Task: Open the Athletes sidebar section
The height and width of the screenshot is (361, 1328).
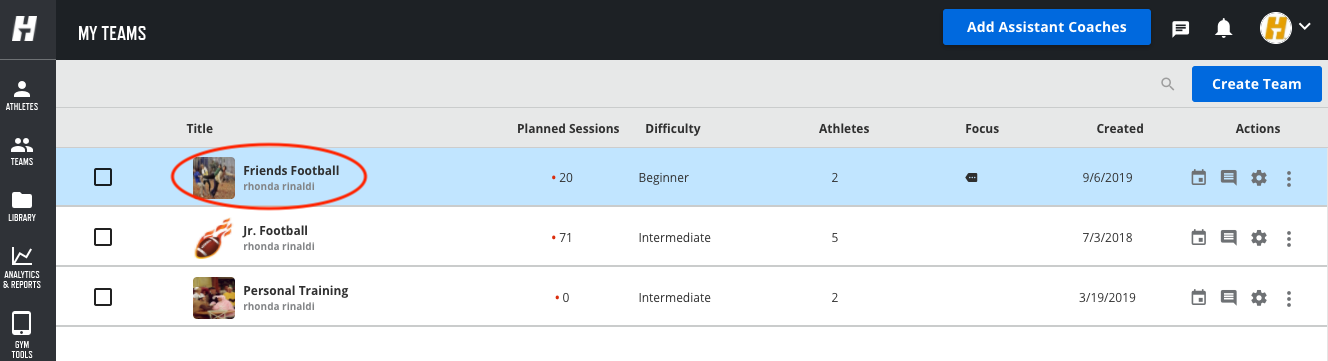Action: (x=22, y=95)
